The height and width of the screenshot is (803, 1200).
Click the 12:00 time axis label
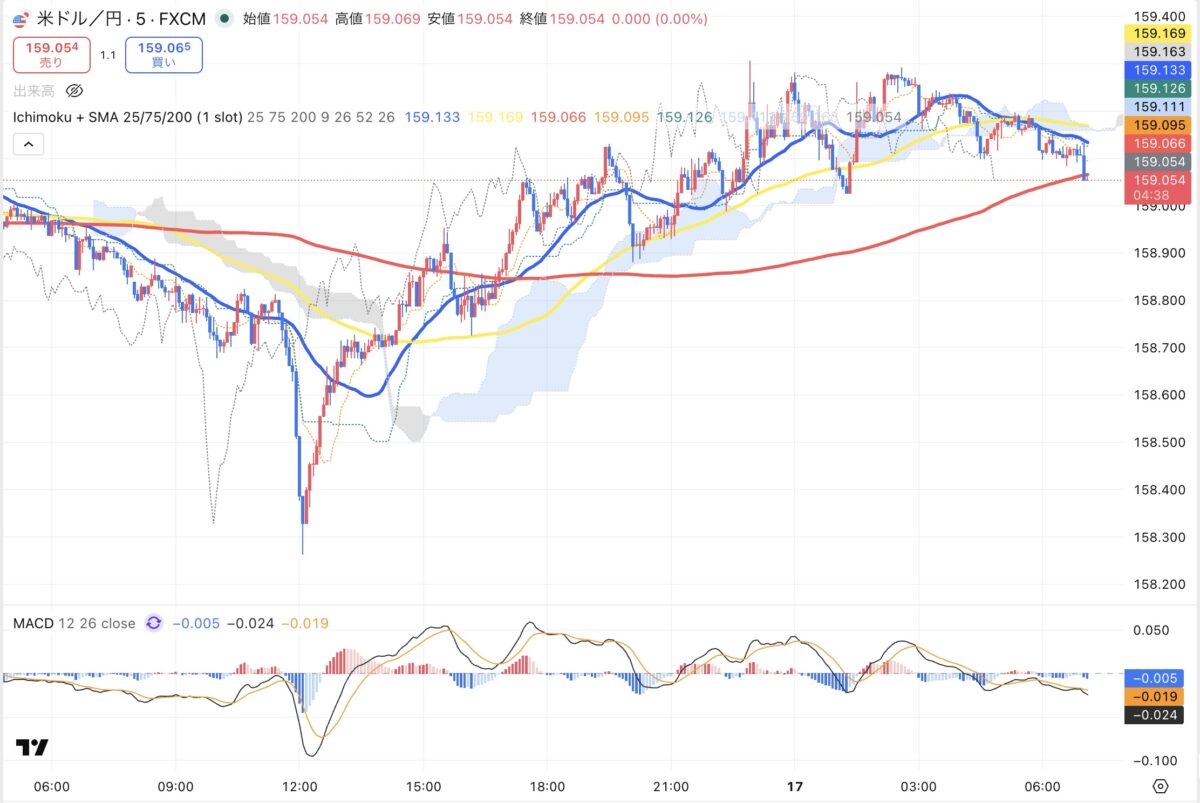[300, 786]
